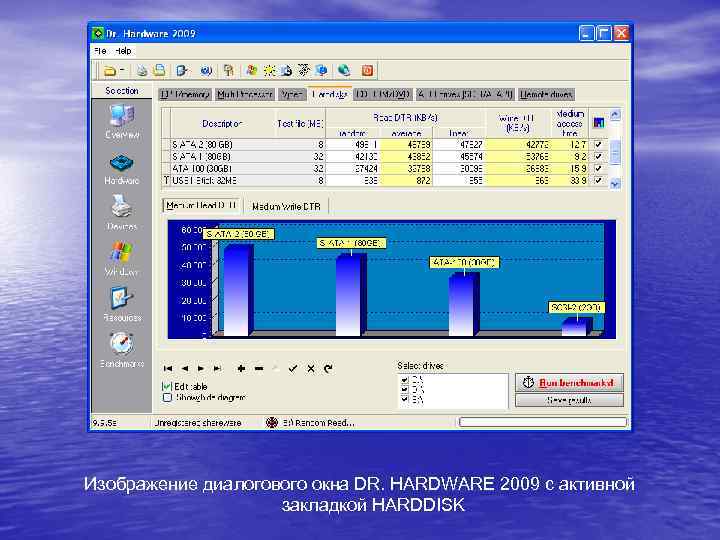Toggle checkbox in S-ATA 2 (80 GB) row

coord(598,145)
